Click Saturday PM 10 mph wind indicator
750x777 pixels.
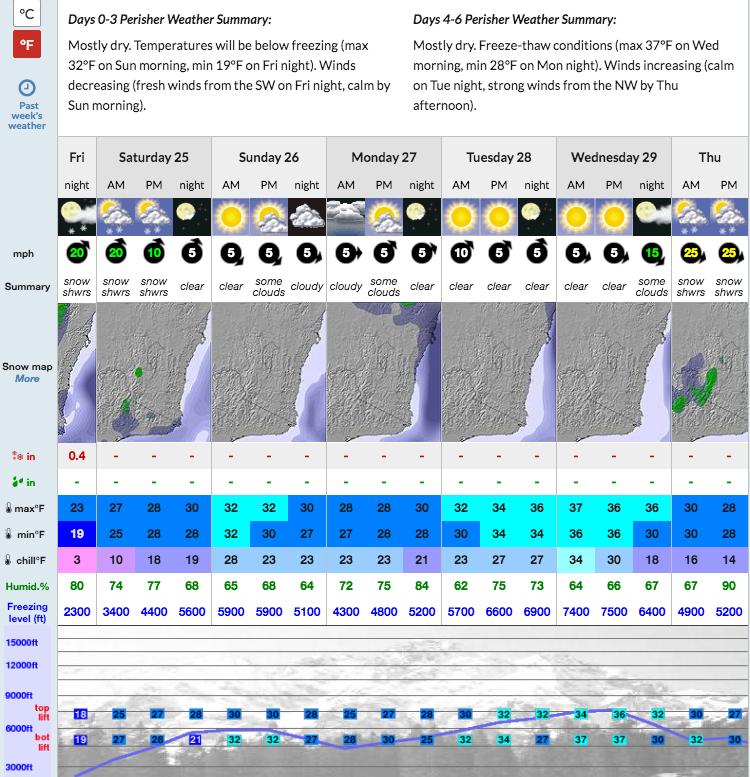point(155,252)
